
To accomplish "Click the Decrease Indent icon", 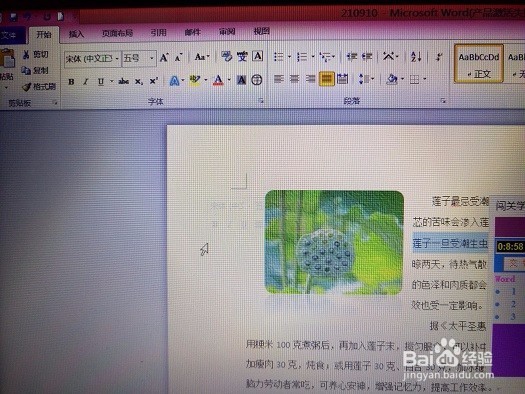I will 352,57.
